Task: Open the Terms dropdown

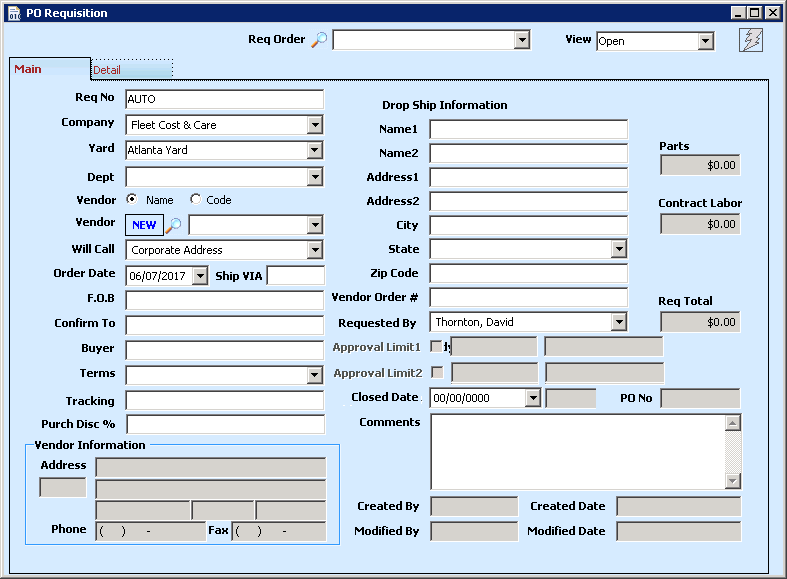Action: (315, 375)
